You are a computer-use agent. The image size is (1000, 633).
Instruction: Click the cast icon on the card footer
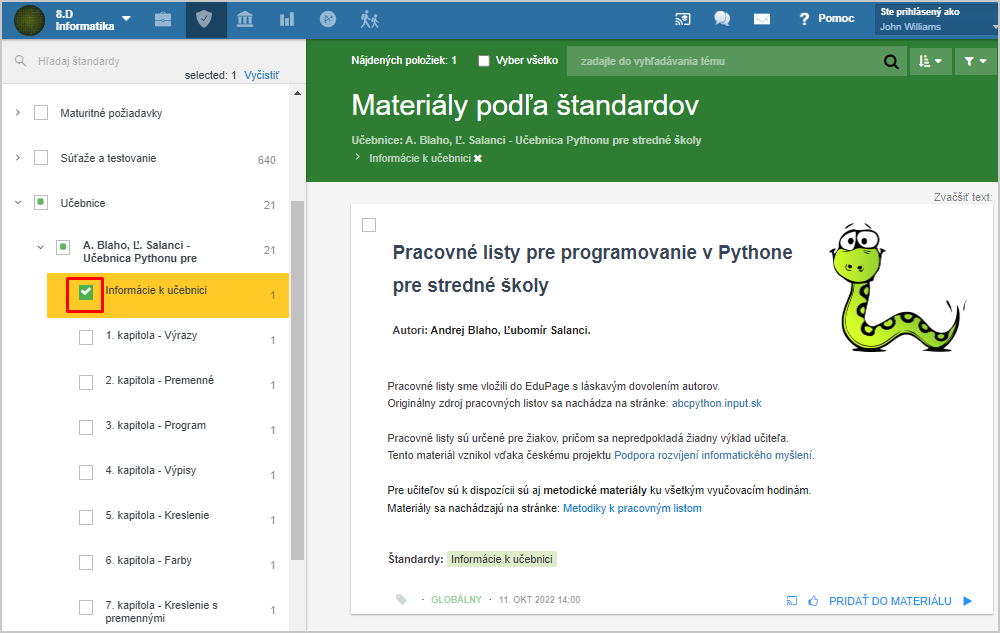(x=791, y=600)
